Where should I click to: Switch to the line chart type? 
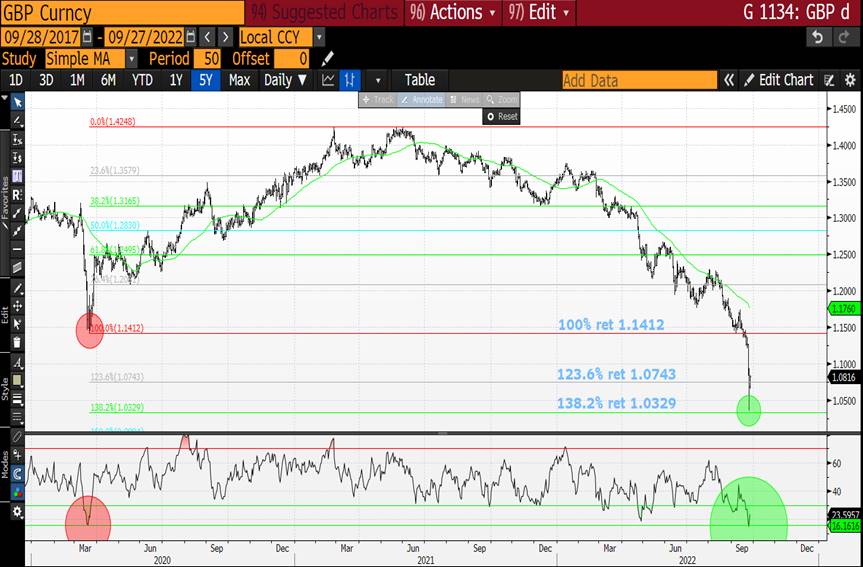point(328,80)
